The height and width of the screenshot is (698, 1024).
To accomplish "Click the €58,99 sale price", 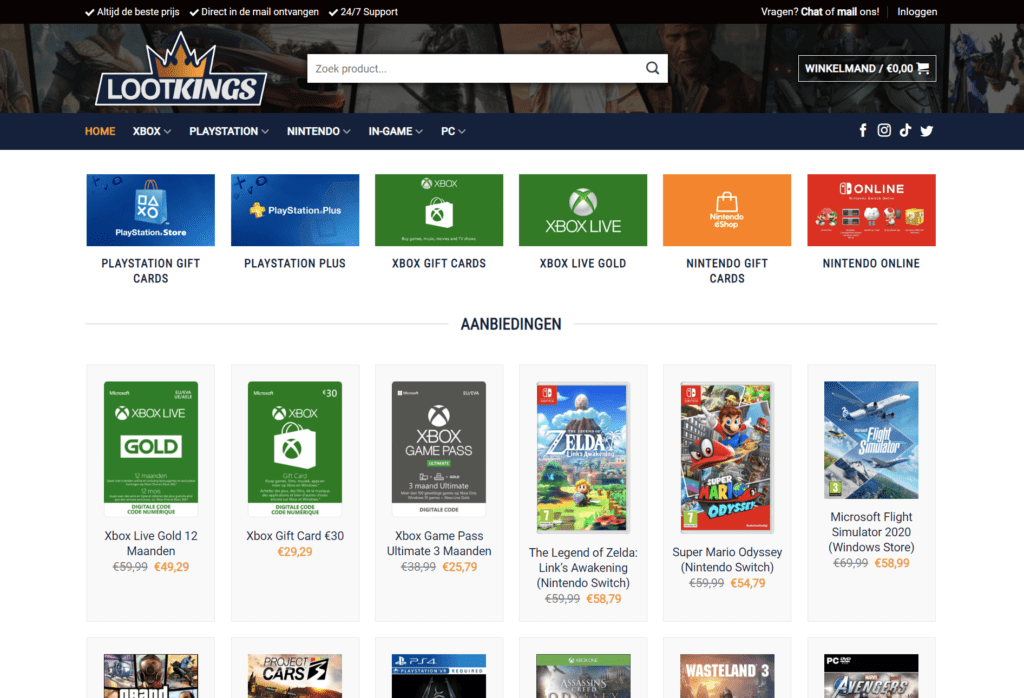I will [892, 563].
